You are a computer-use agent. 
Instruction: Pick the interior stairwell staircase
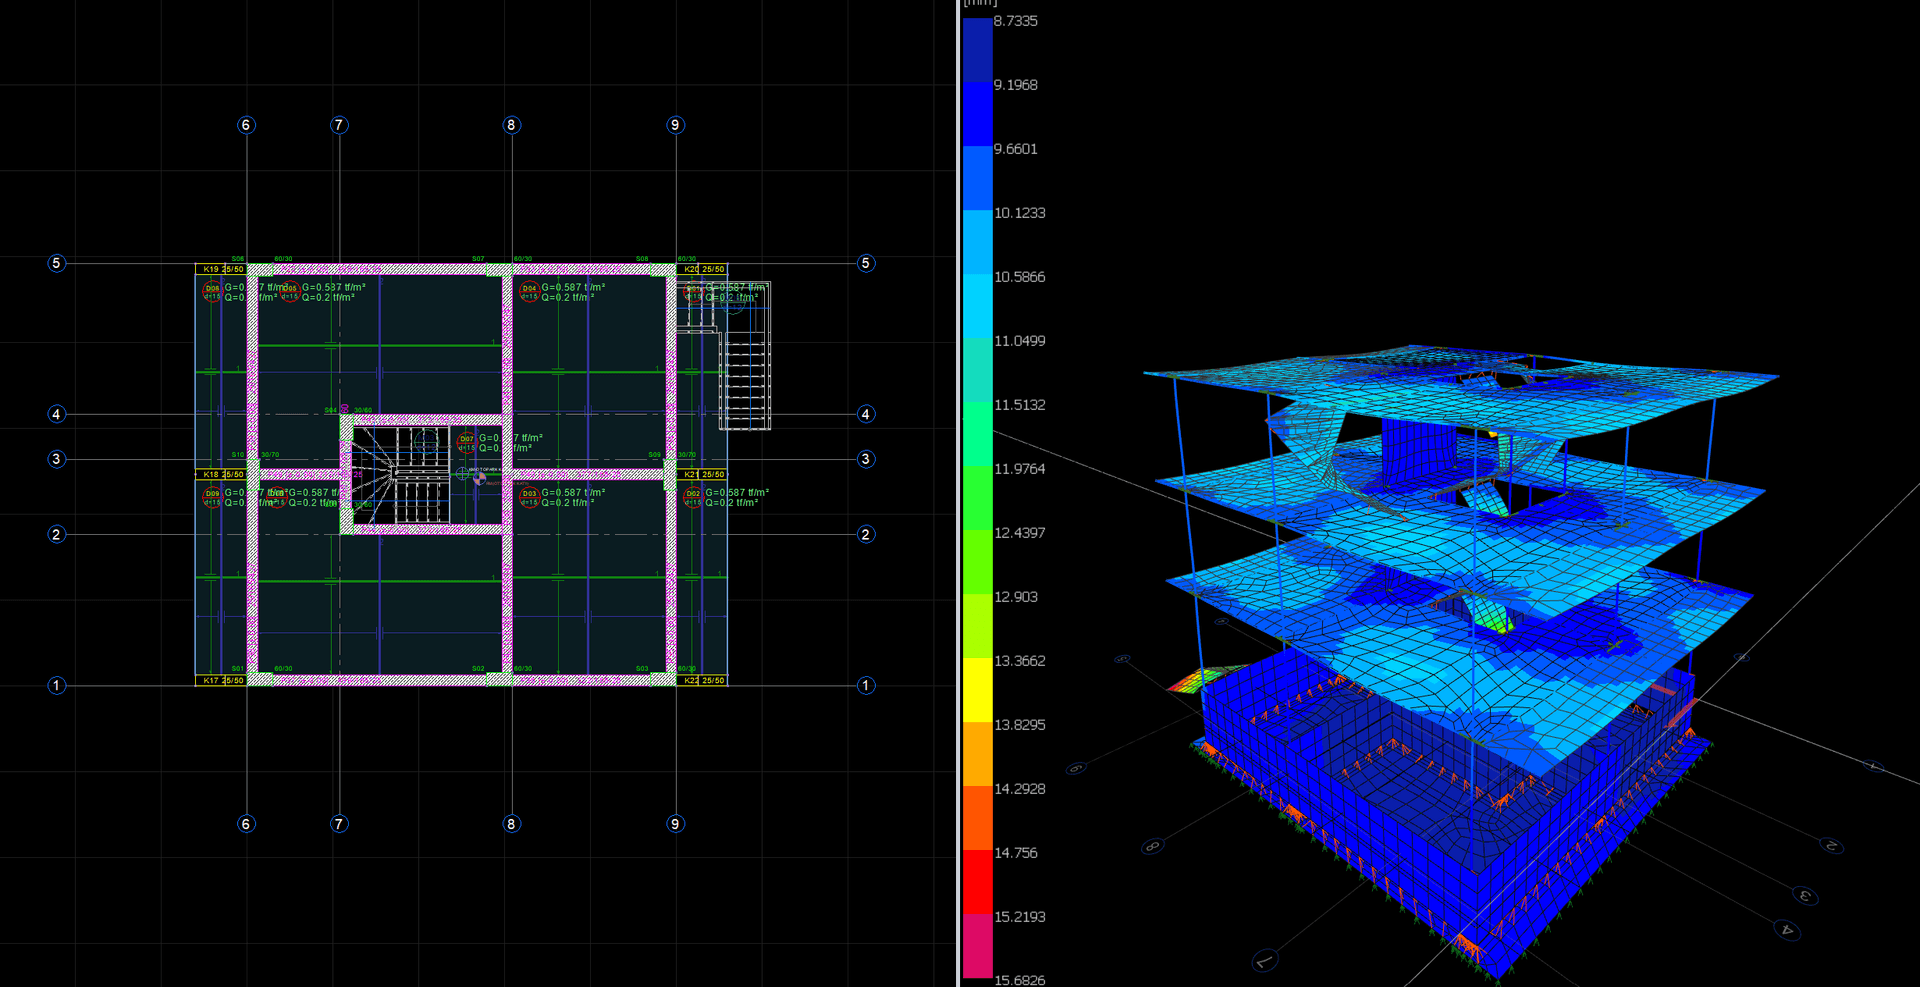click(400, 475)
